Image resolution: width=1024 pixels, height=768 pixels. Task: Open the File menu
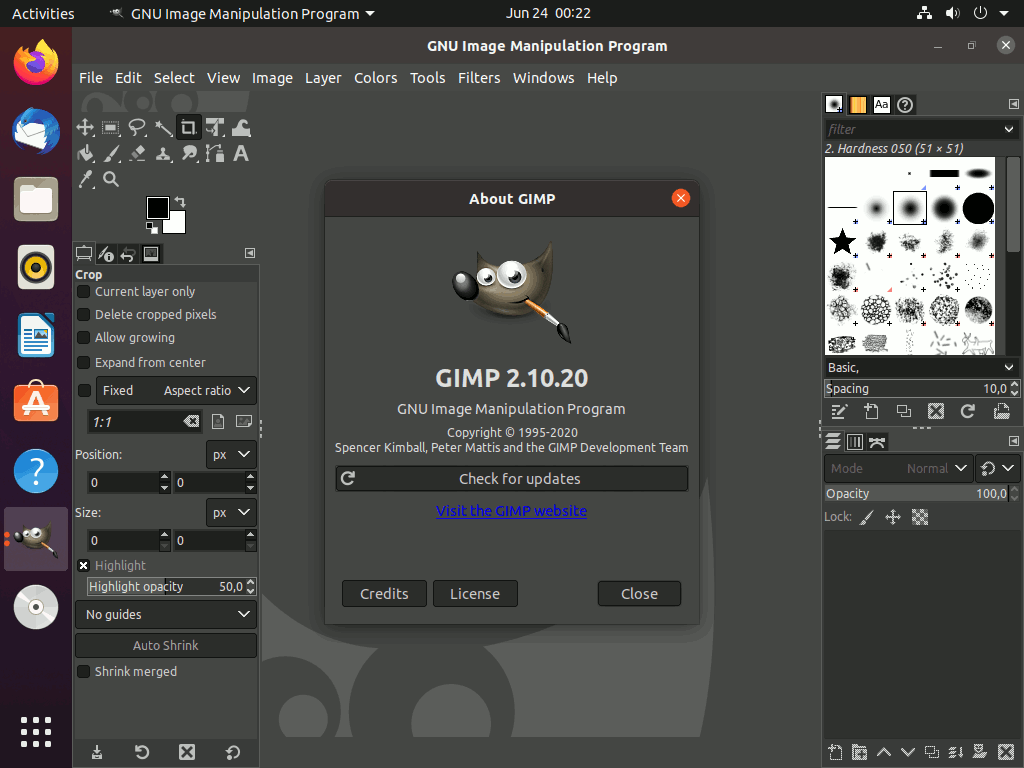click(91, 78)
